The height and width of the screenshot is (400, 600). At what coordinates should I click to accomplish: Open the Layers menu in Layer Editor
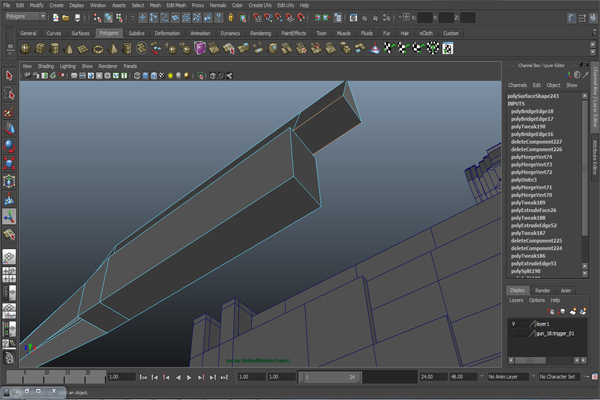tap(516, 300)
